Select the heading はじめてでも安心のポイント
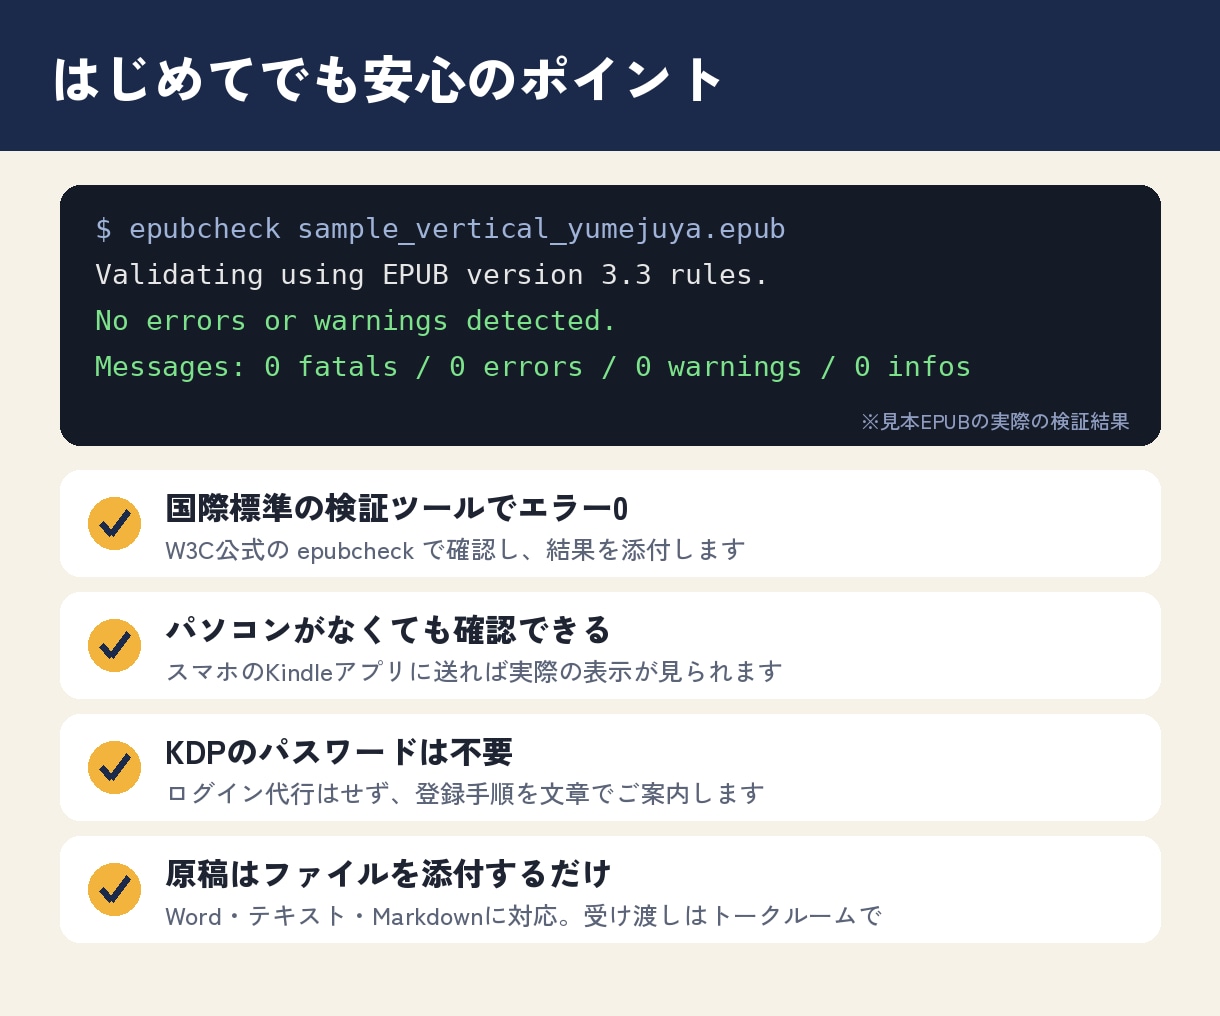1220x1016 pixels. click(388, 80)
